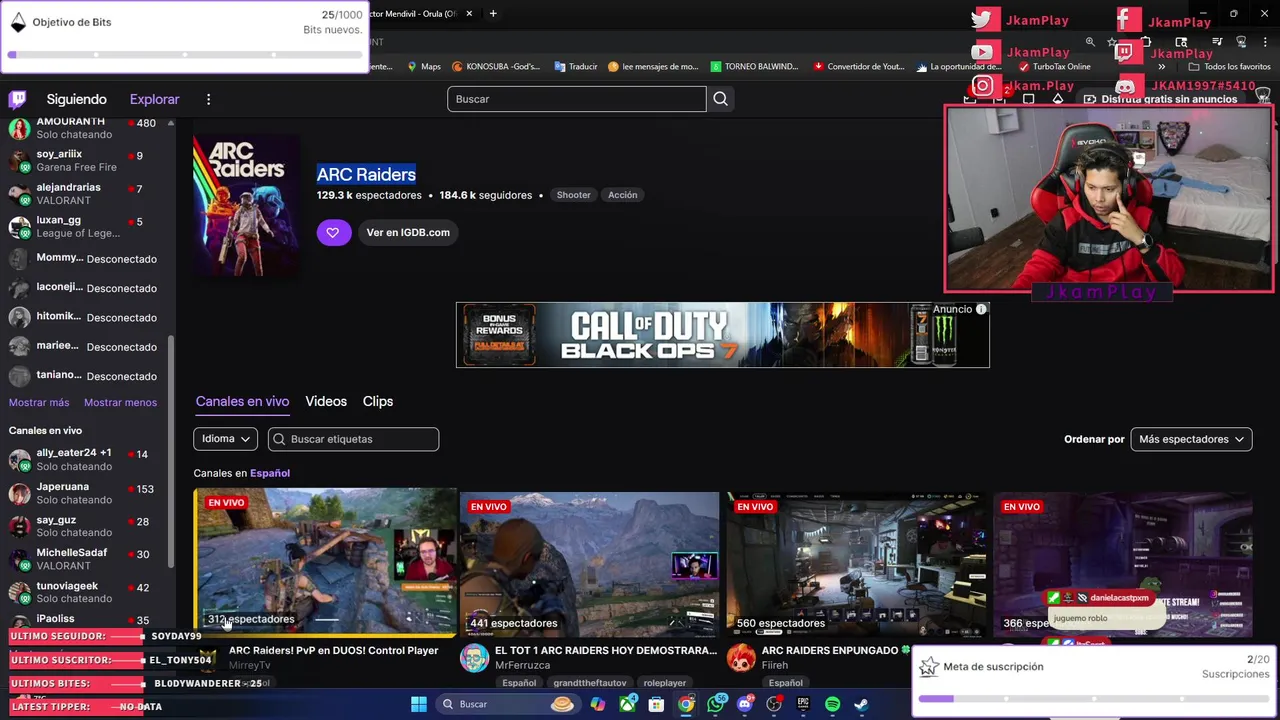Click Japeruana's avatar in live channels
1280x720 pixels.
(x=19, y=493)
